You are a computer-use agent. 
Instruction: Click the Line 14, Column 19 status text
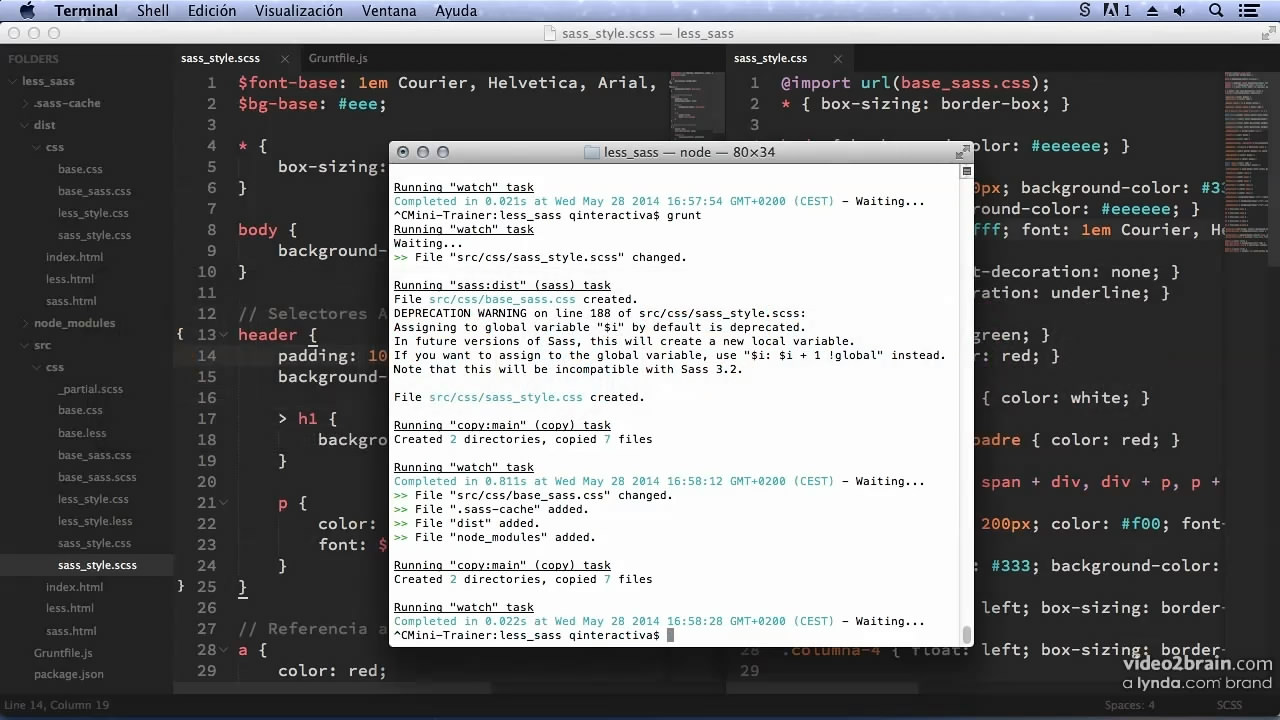56,705
